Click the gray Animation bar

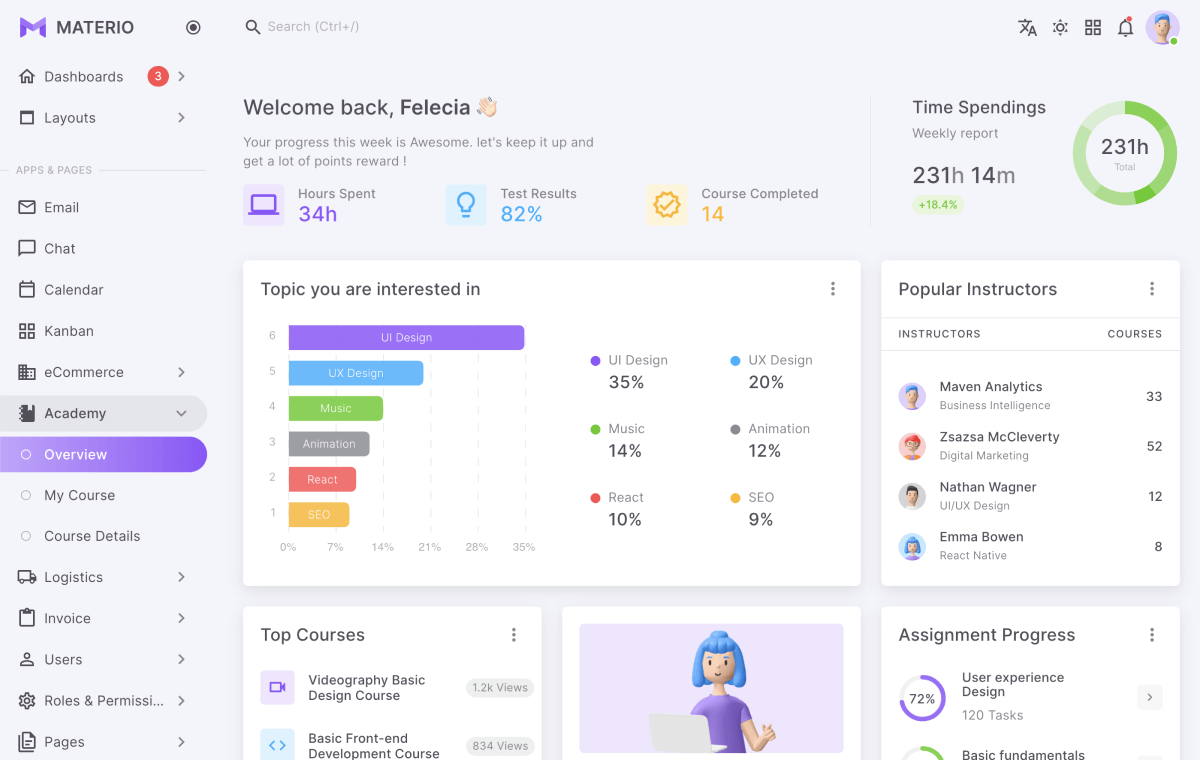pos(329,444)
